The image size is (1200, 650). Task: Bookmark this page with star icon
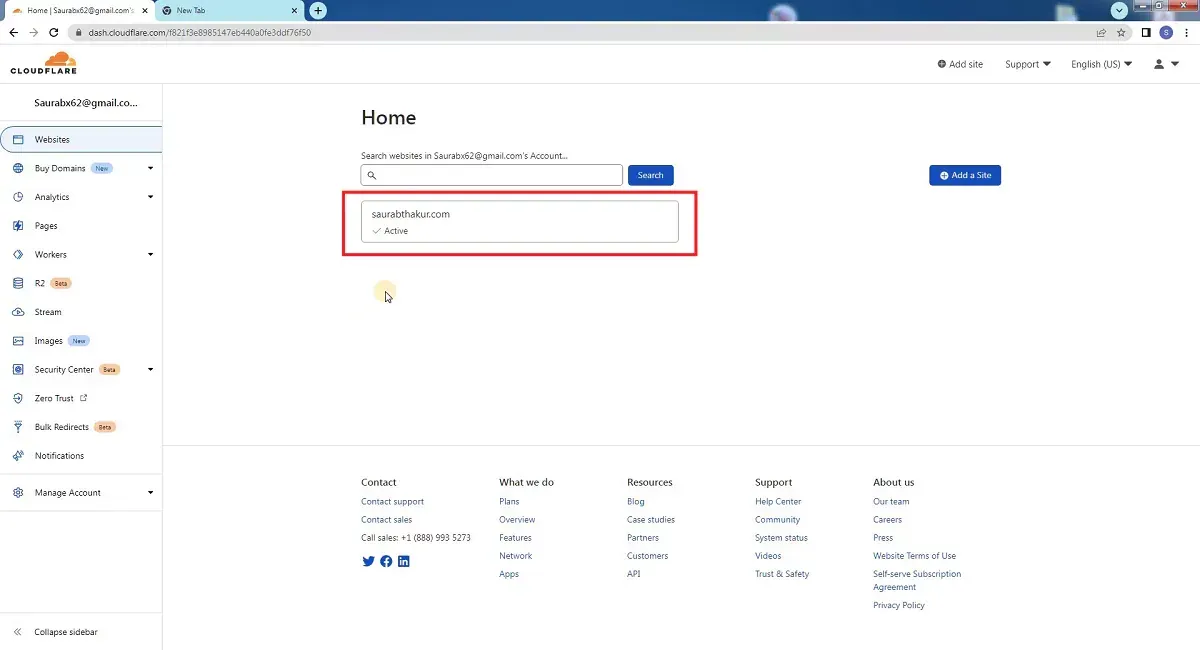tap(1121, 32)
